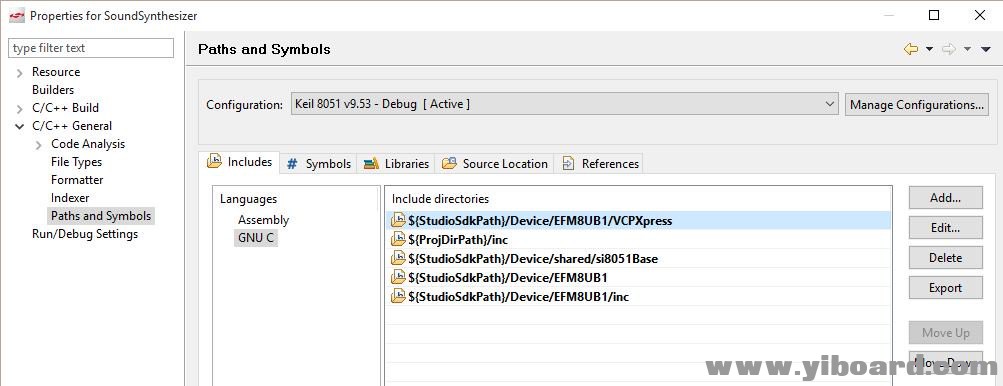Screen dimensions: 1003x386
Task: Click the References tab icon
Action: [568, 164]
